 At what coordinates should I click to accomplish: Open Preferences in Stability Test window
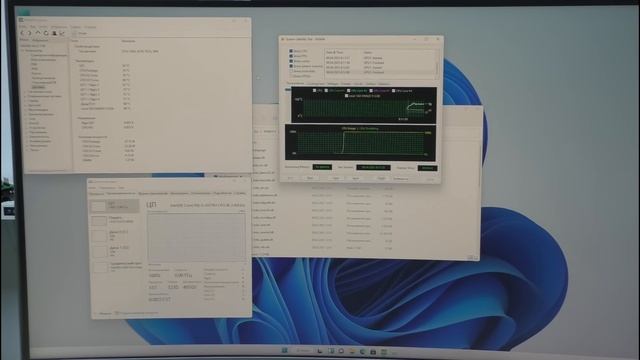[400, 178]
